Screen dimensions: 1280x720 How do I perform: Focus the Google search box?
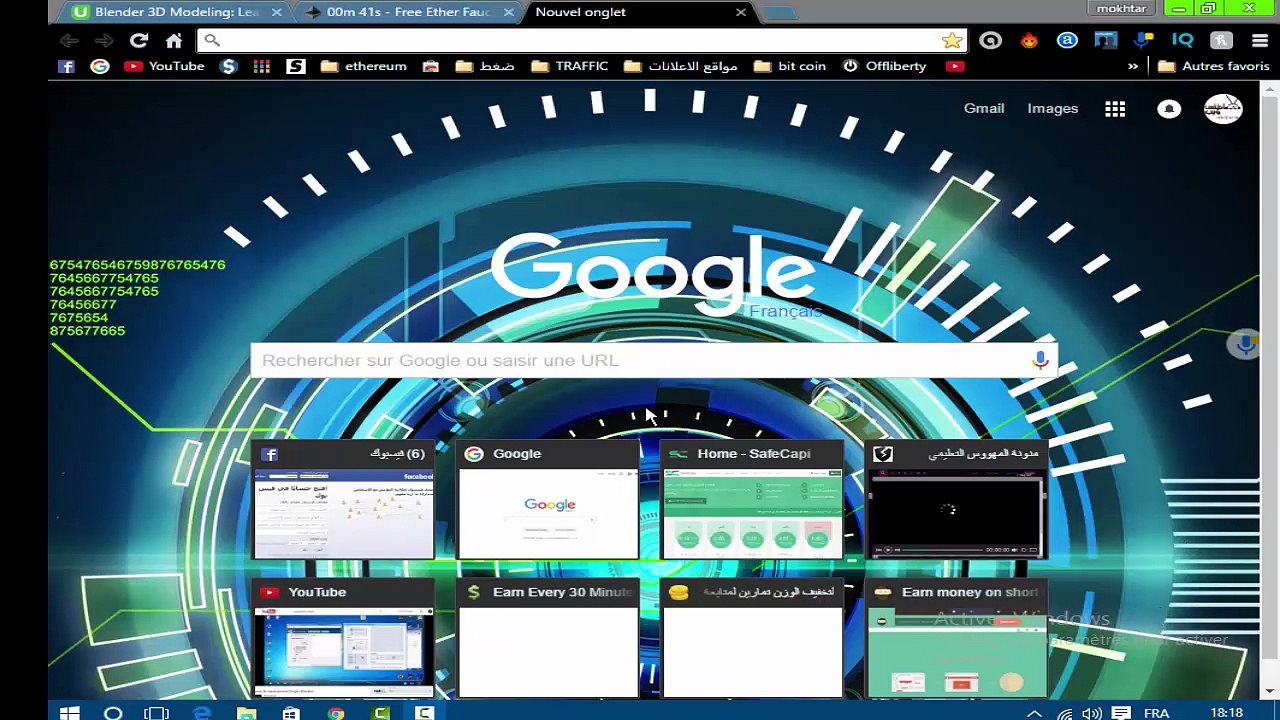pos(654,360)
